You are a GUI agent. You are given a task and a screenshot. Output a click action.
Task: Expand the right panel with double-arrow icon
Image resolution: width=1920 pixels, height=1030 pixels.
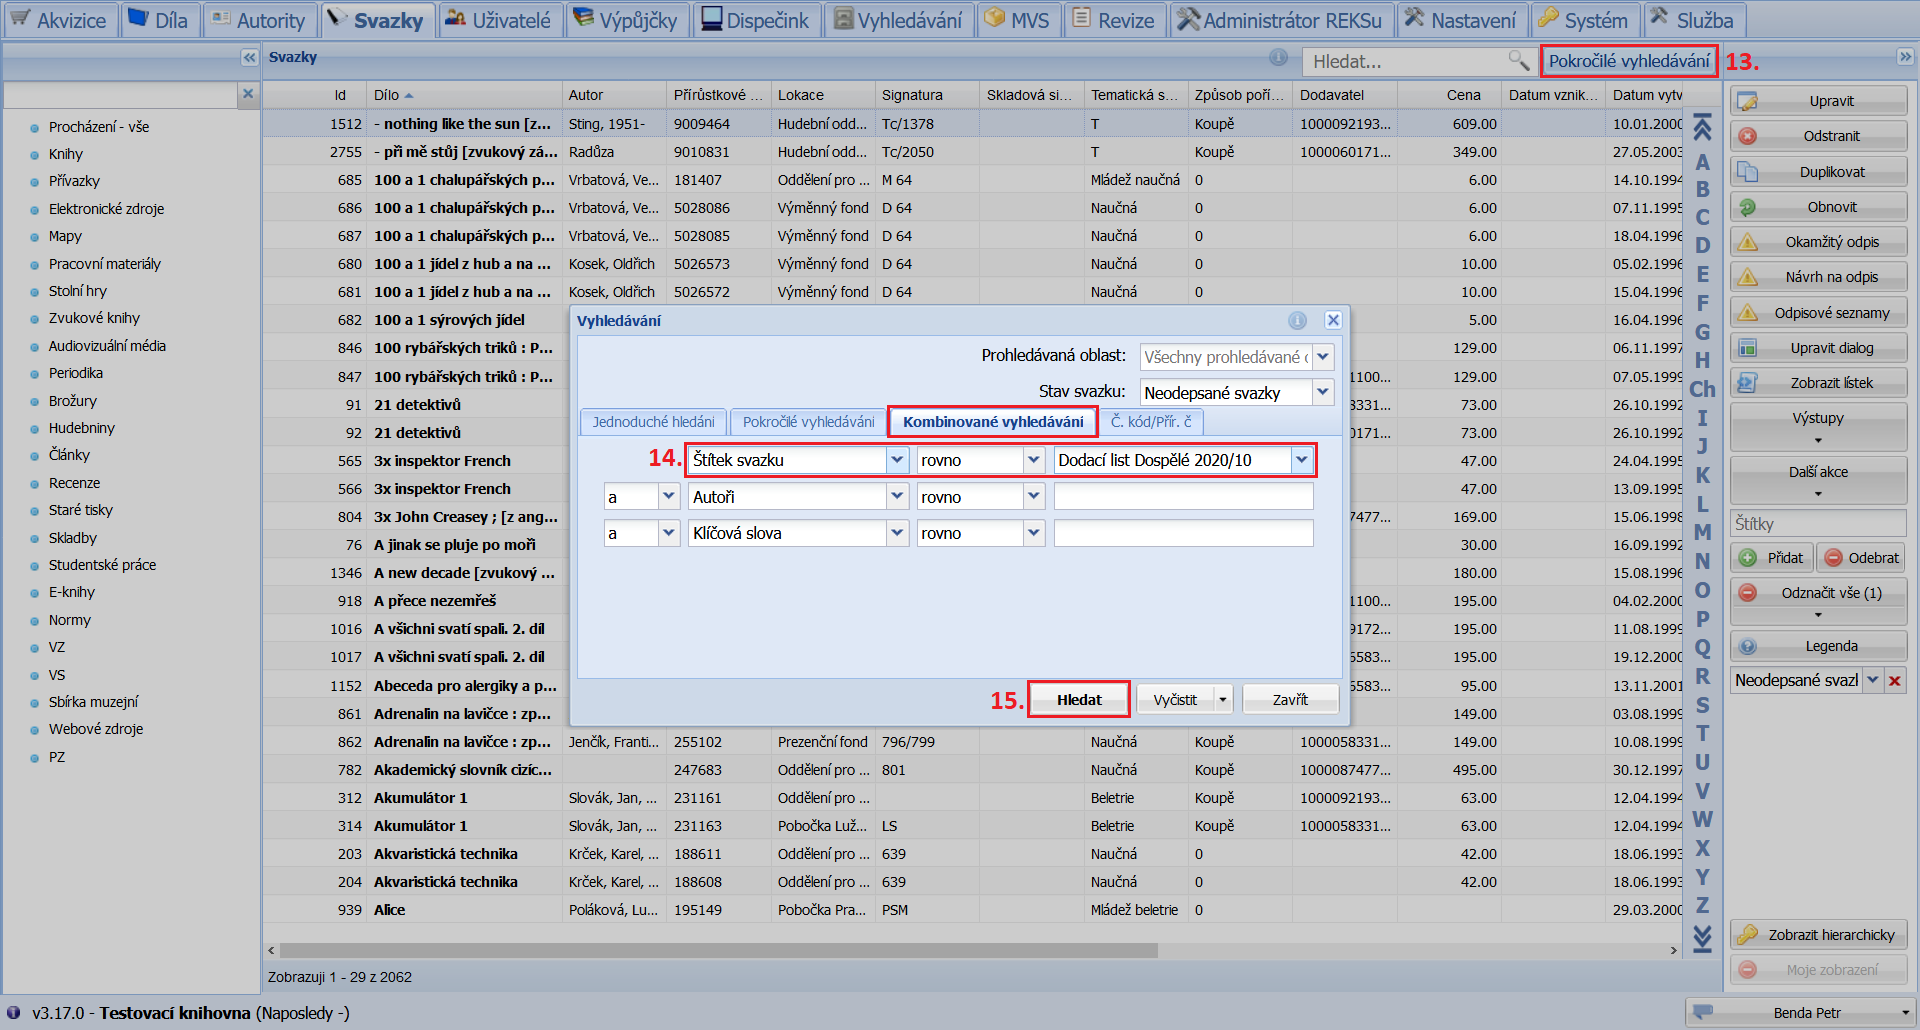(1905, 57)
